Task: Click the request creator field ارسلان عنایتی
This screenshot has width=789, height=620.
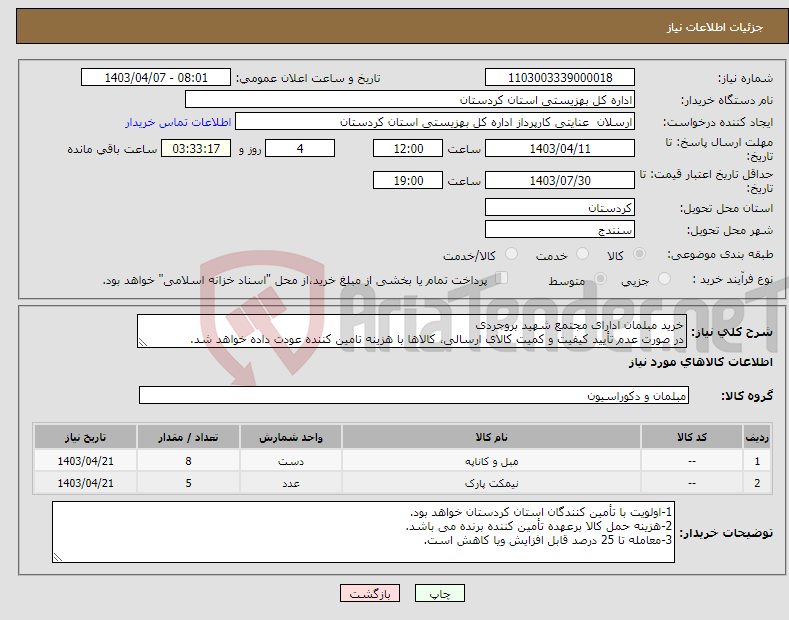Action: 435,122
